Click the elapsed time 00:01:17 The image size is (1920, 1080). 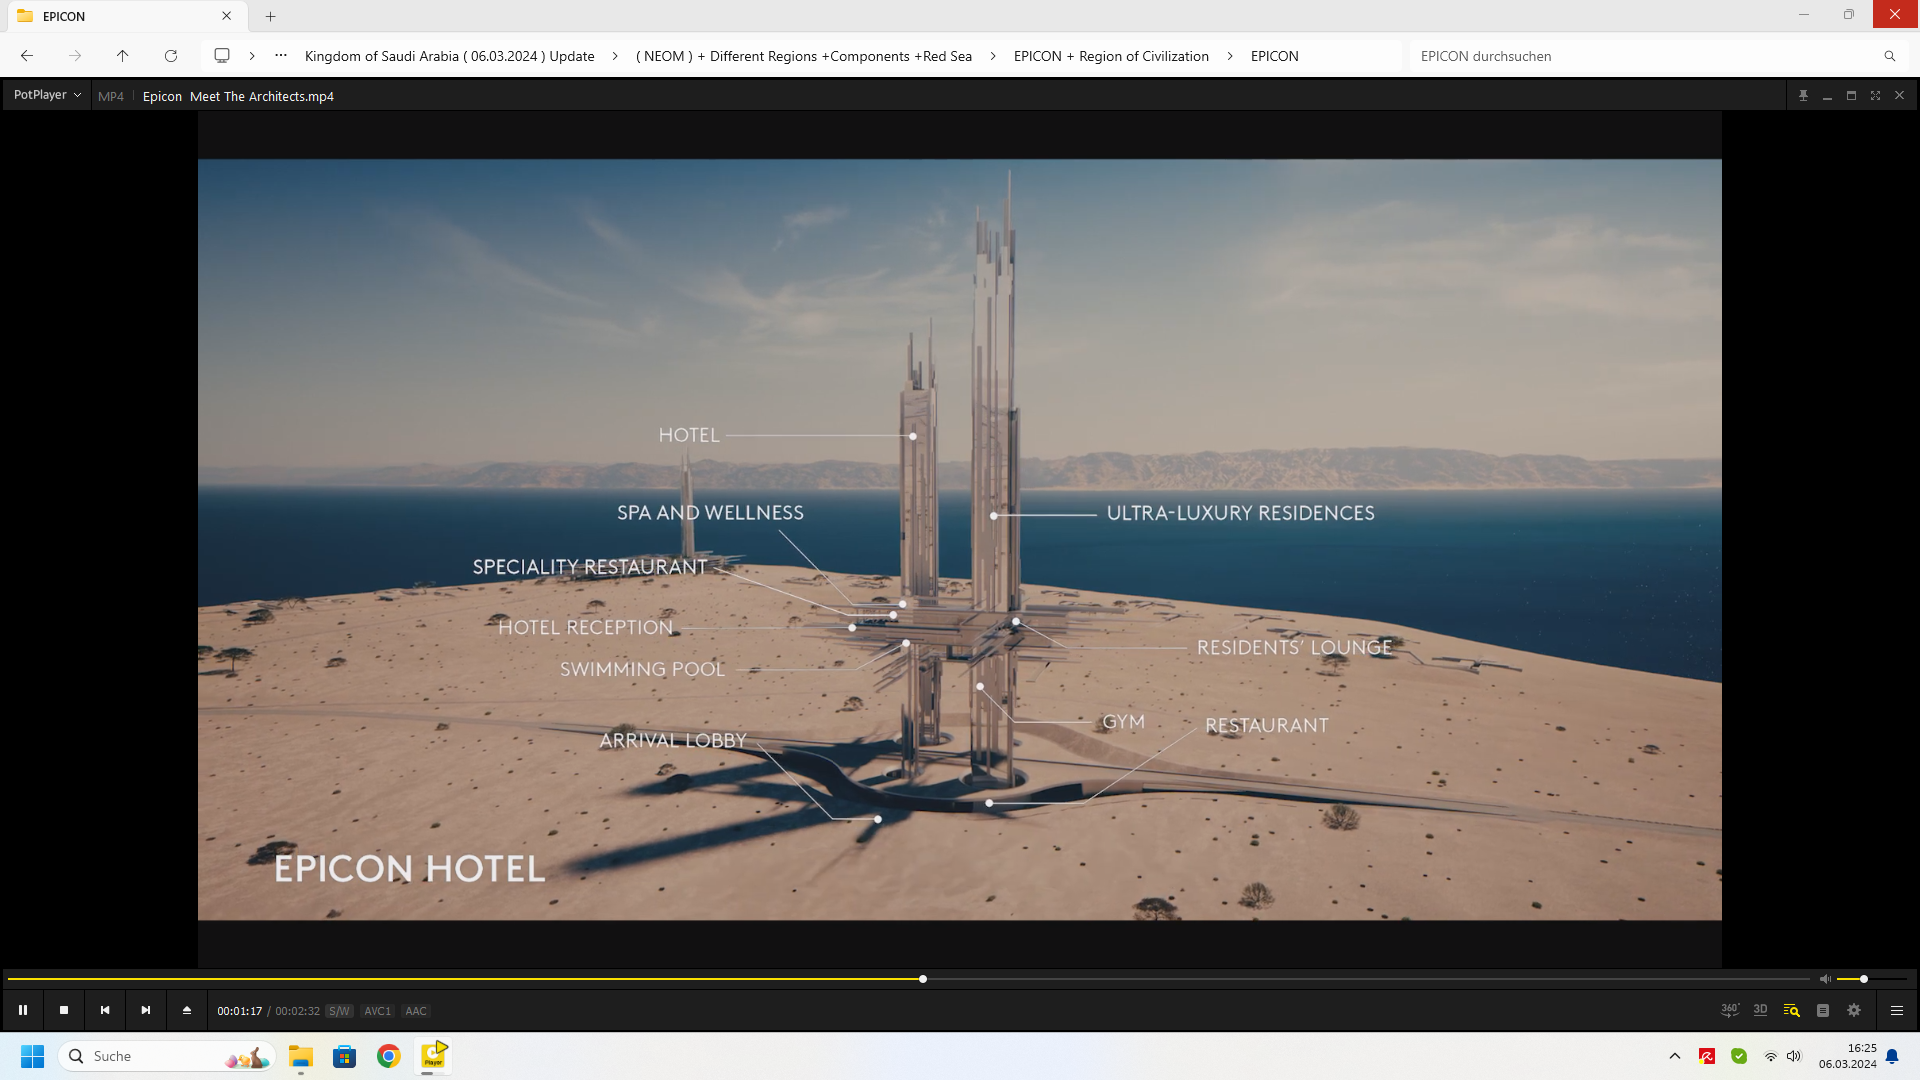[240, 1011]
